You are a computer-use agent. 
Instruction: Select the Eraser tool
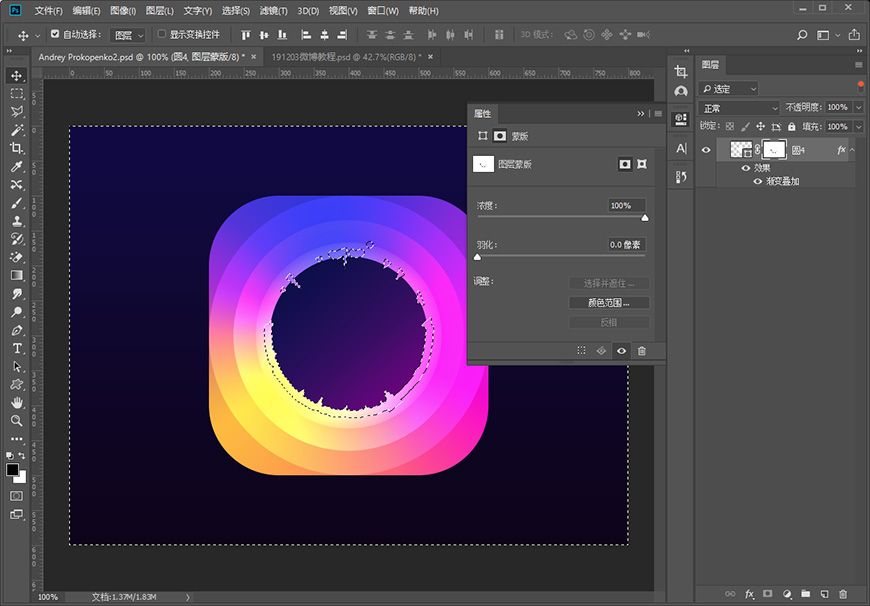pos(17,257)
